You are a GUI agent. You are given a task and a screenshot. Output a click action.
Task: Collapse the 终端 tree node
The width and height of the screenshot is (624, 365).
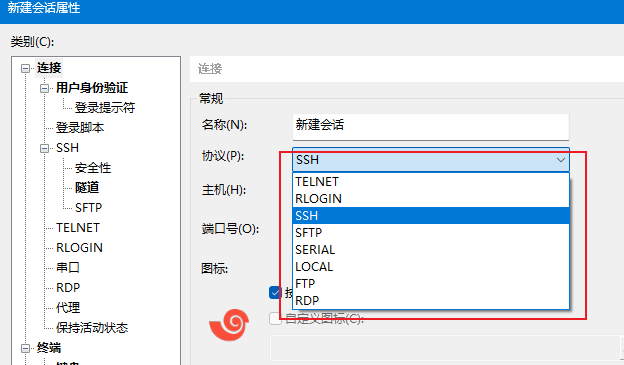pos(25,349)
